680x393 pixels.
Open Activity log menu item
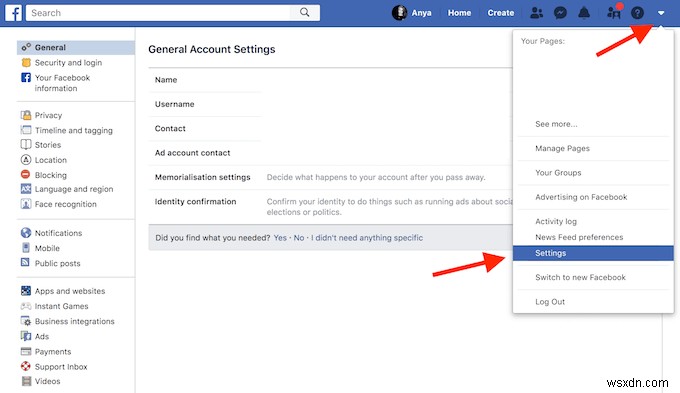(x=556, y=221)
